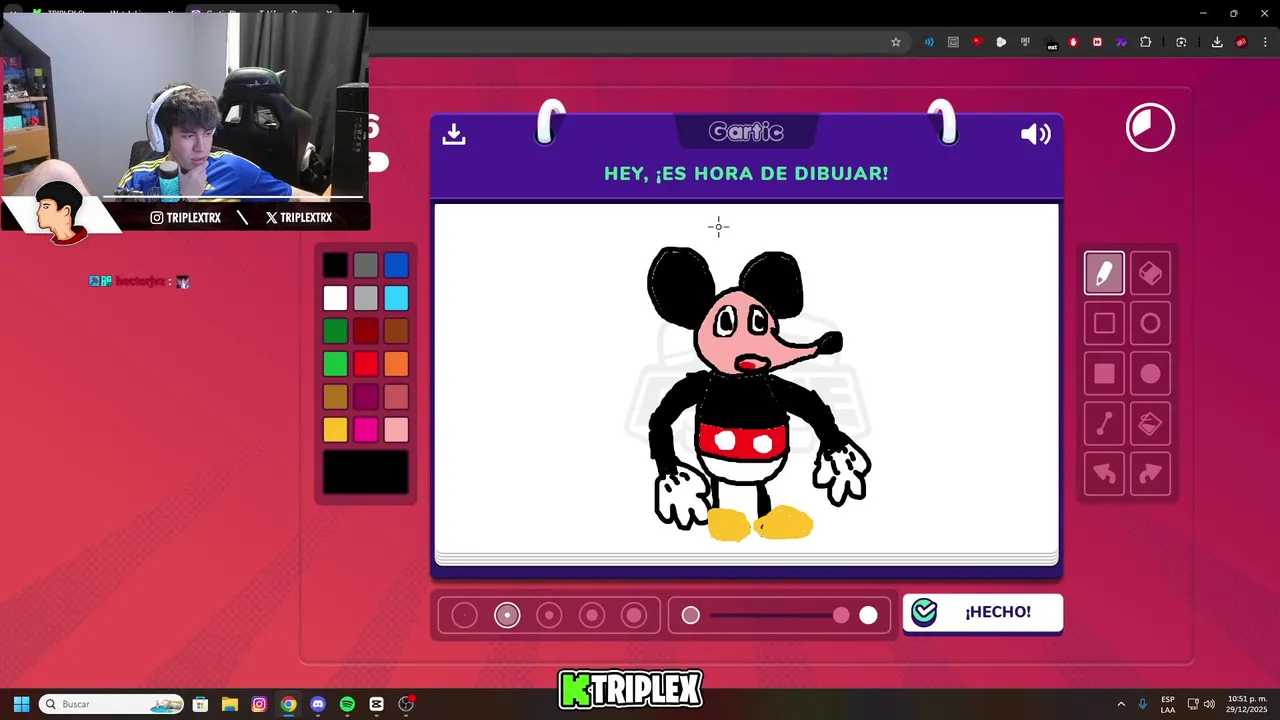Pick the bright green color swatch
Screen dimensions: 1280x720
(x=335, y=364)
